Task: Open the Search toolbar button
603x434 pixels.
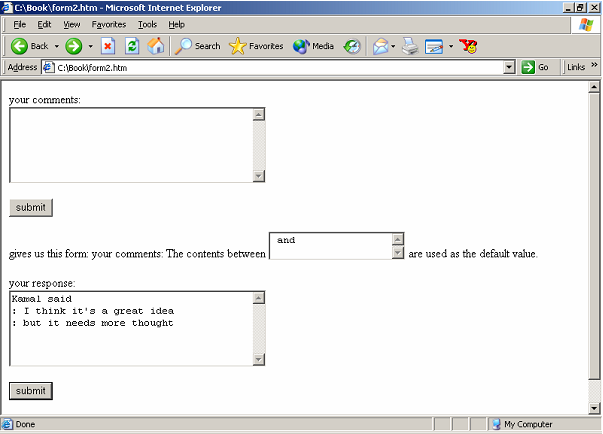Action: coord(197,46)
